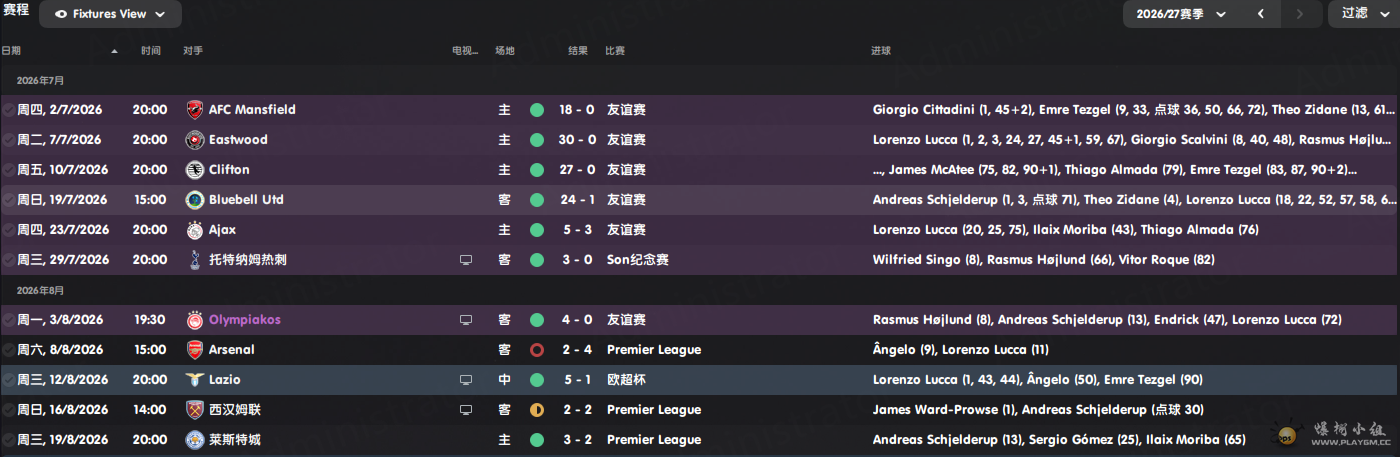This screenshot has width=1400, height=457.
Task: Expand the 过滤 filter dropdown
Action: (x=1362, y=14)
